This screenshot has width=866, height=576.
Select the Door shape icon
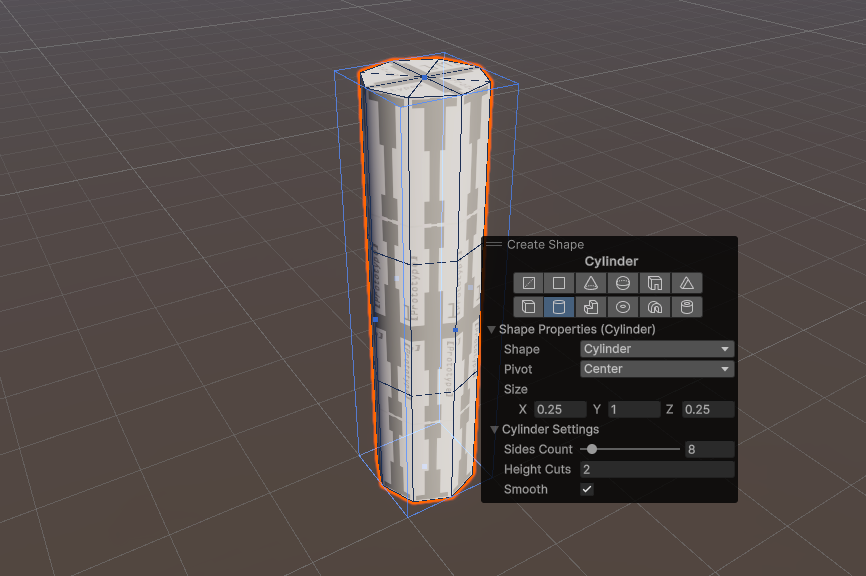click(x=655, y=283)
